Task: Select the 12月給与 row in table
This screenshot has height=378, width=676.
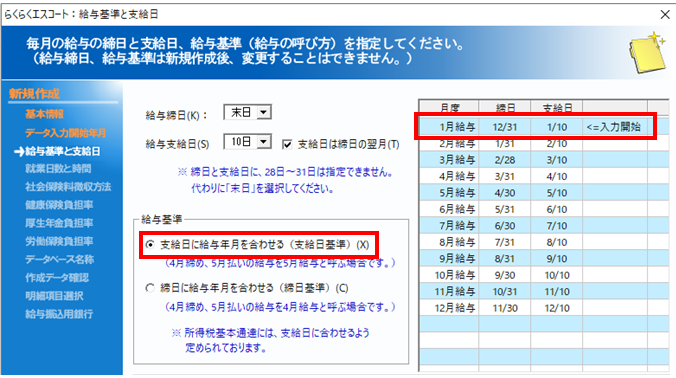Action: [544, 308]
